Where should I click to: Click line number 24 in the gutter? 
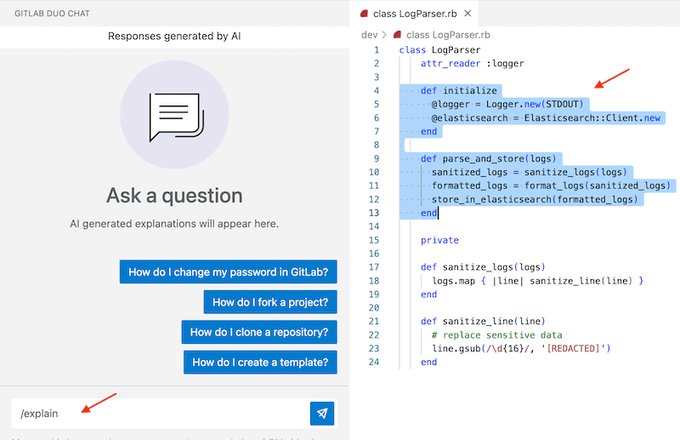pyautogui.click(x=374, y=362)
